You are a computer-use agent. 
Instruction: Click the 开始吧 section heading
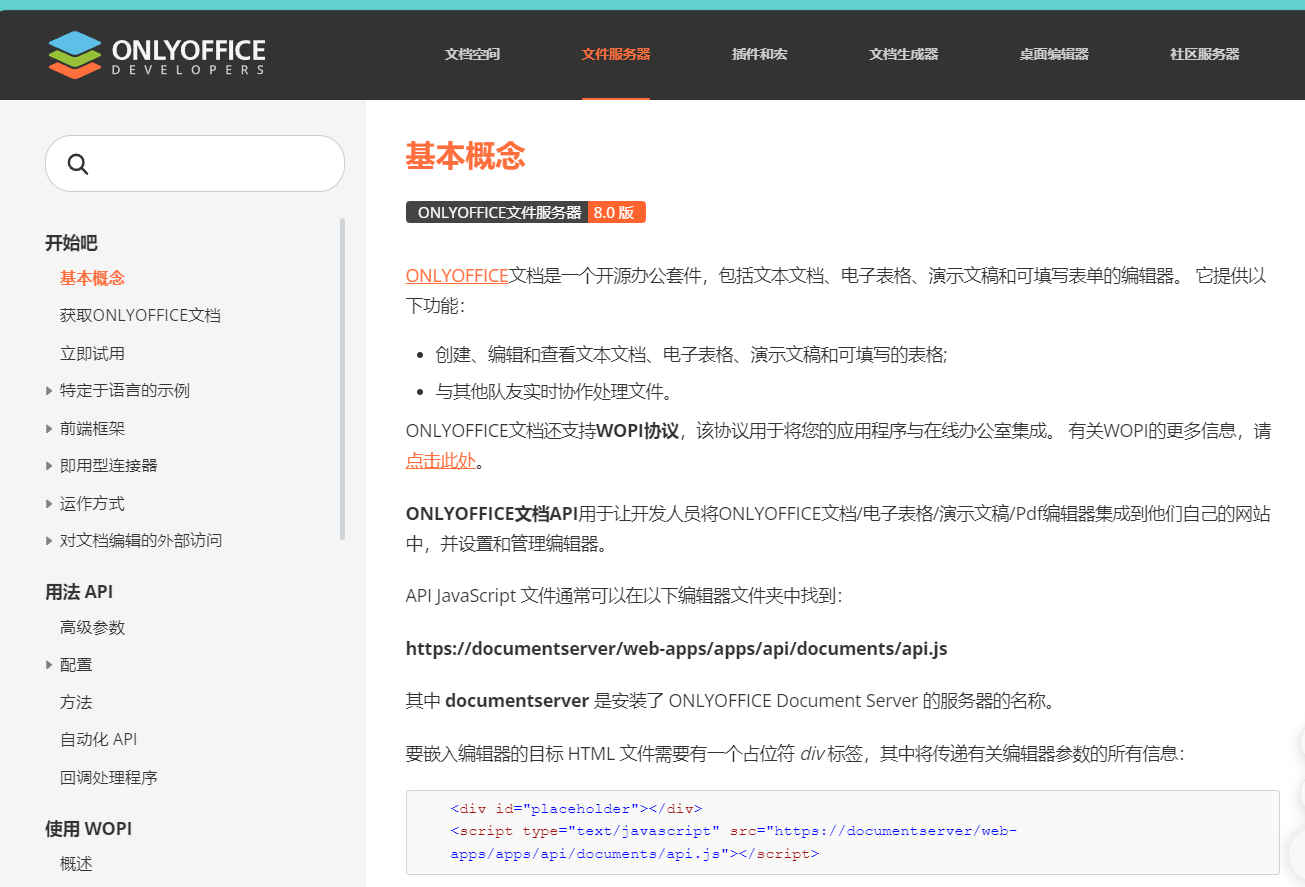click(71, 242)
